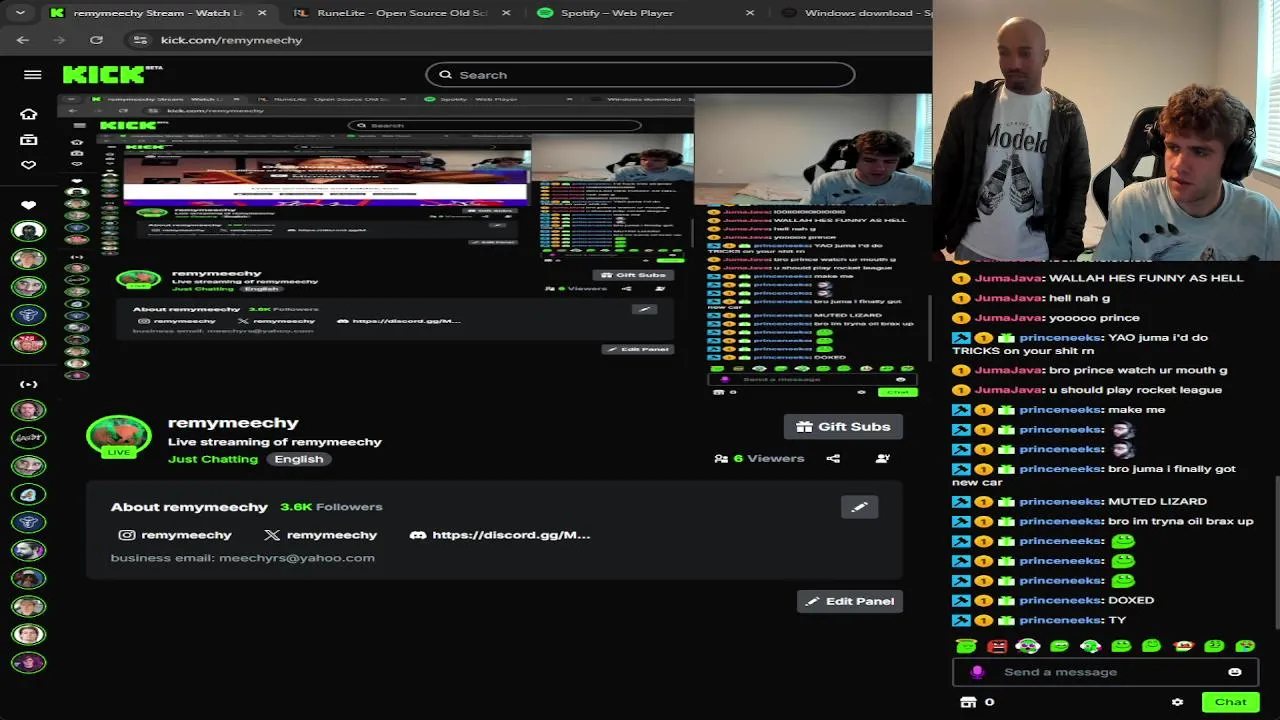Click the browser back arrow
The image size is (1280, 720).
pyautogui.click(x=23, y=40)
